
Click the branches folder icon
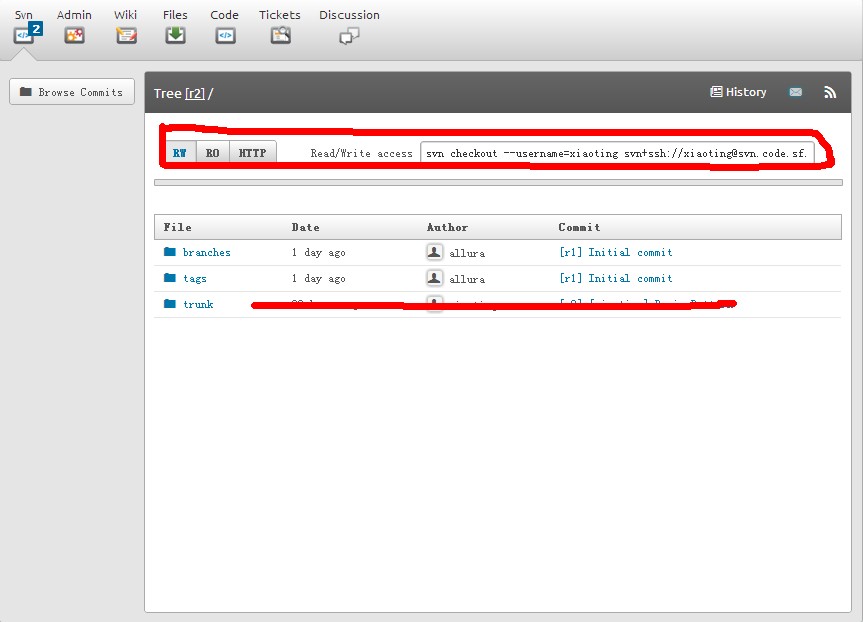pyautogui.click(x=170, y=252)
